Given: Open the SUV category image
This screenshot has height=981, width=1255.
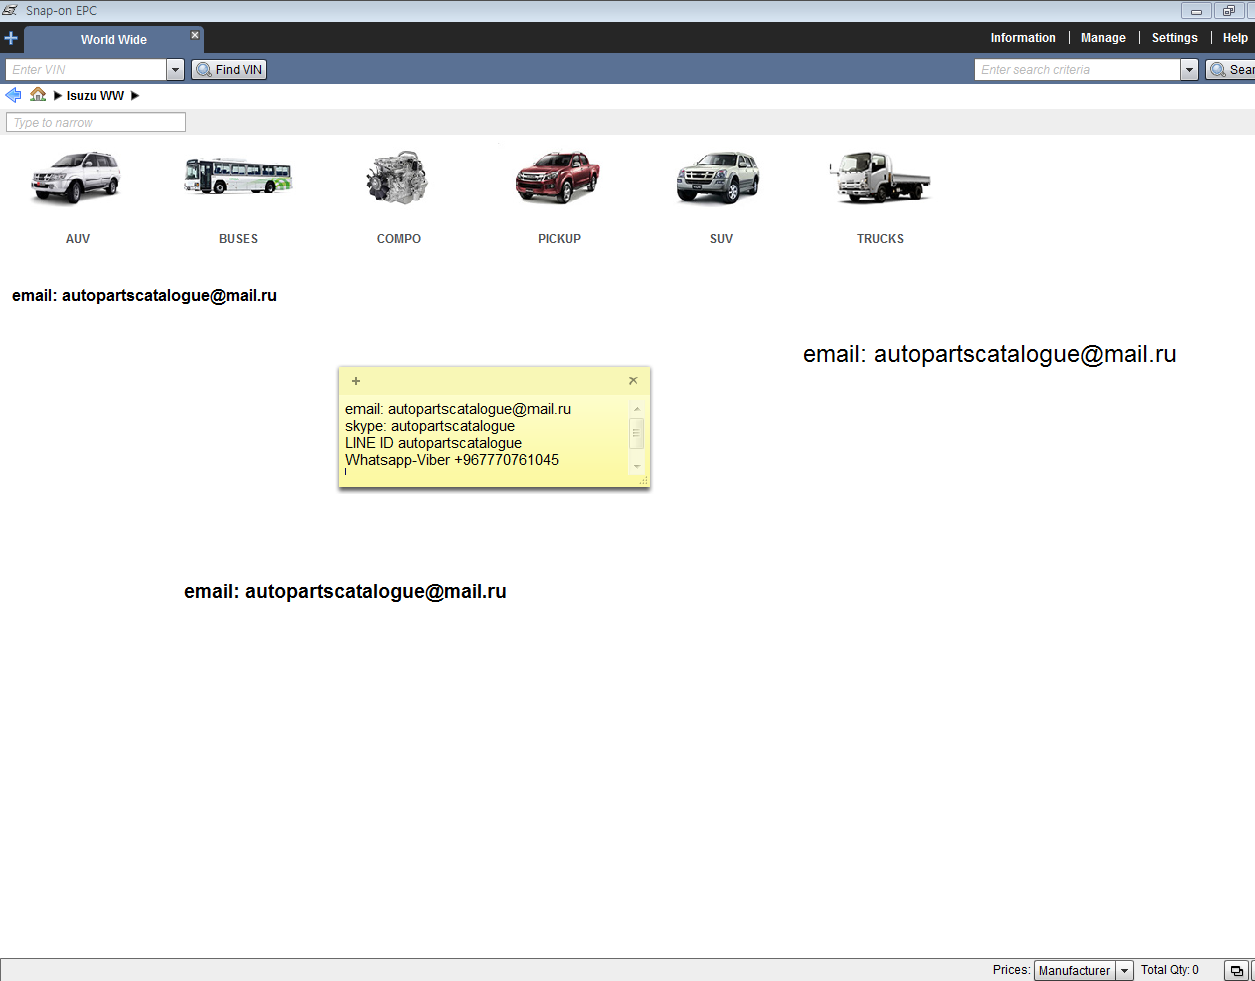Looking at the screenshot, I should click(x=719, y=178).
